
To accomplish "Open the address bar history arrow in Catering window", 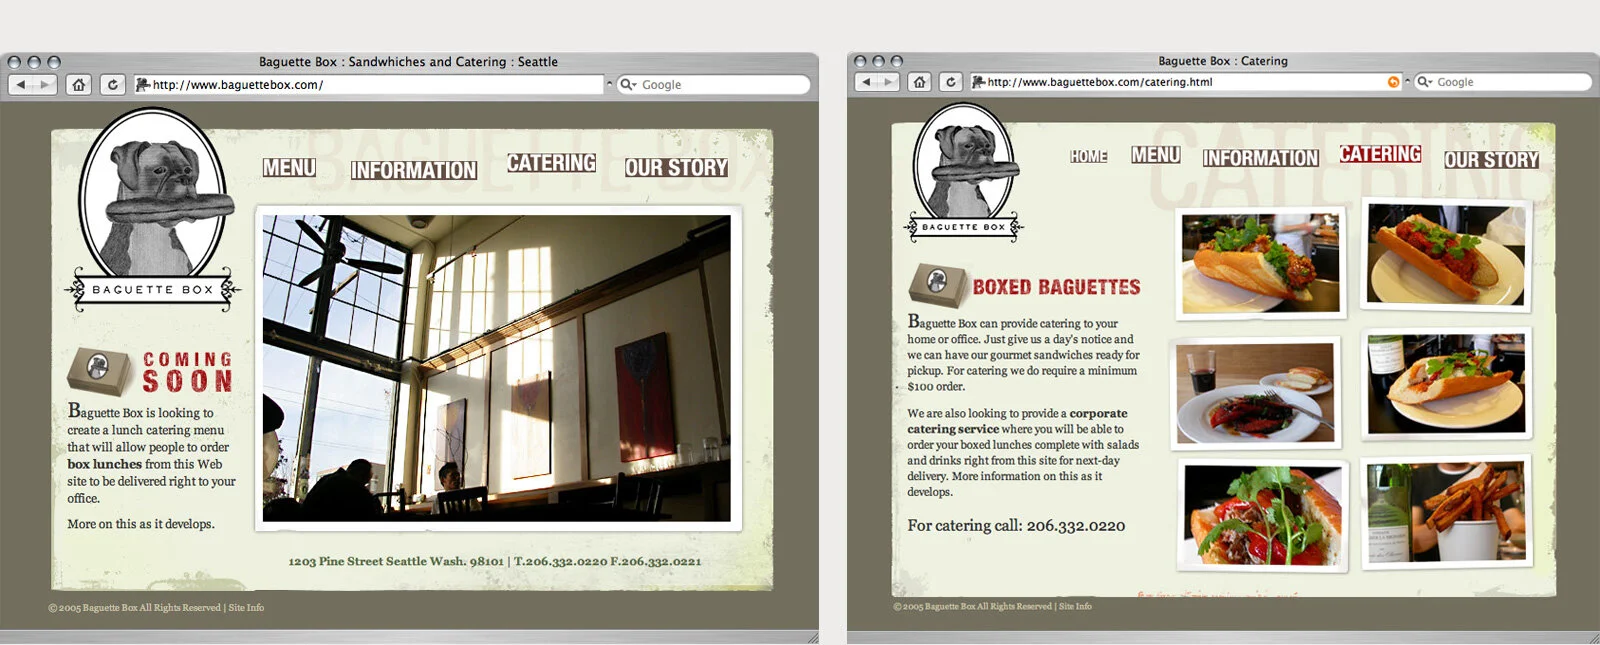I will pos(1407,81).
